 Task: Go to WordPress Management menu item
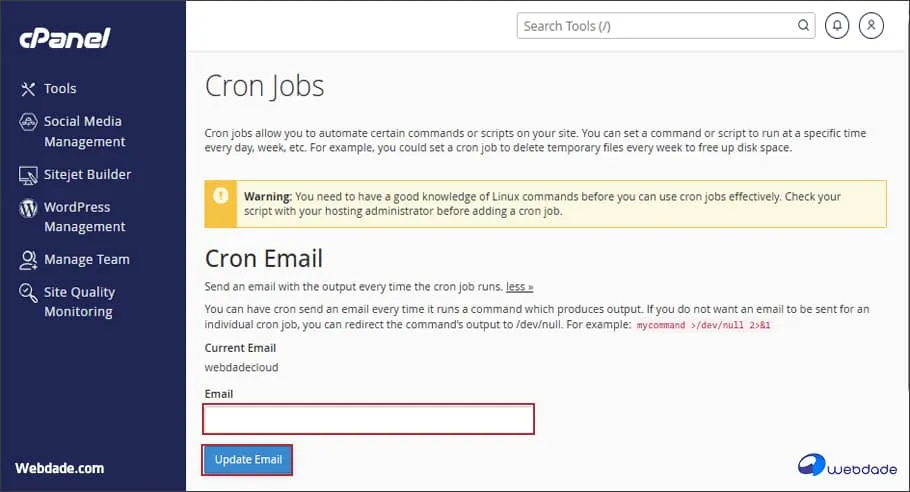[84, 217]
